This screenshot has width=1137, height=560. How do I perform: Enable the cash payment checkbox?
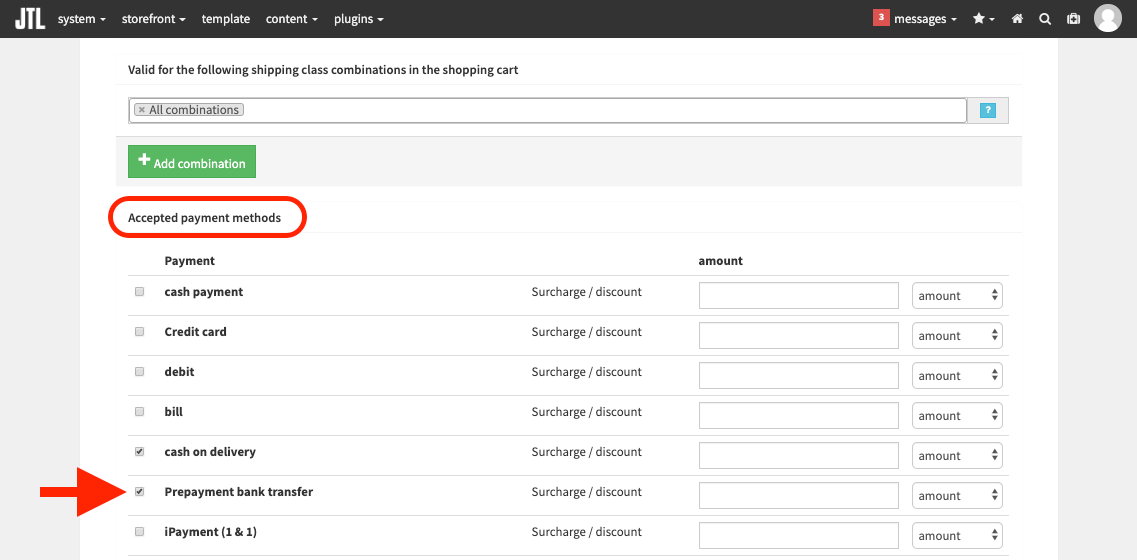(x=140, y=292)
